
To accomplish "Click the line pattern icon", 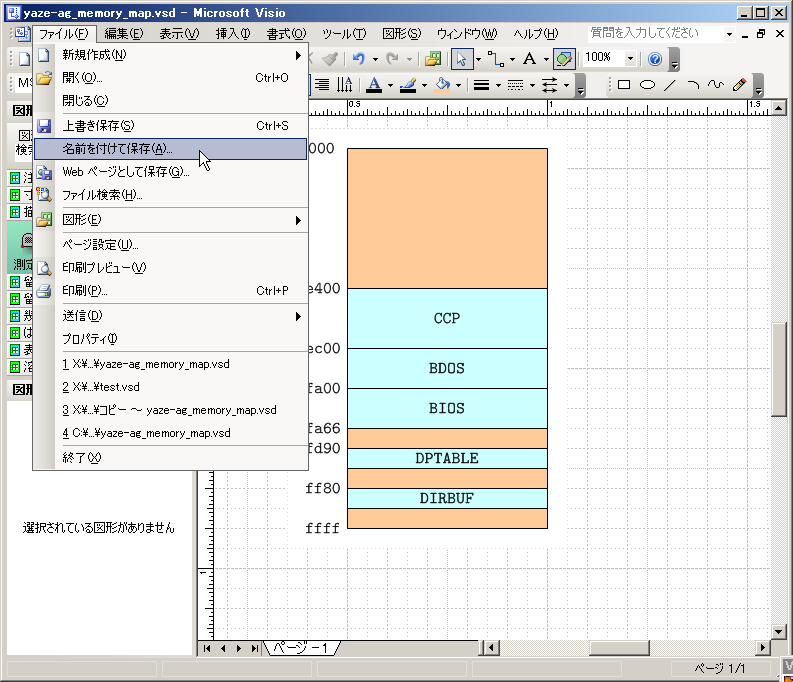I will (x=515, y=85).
